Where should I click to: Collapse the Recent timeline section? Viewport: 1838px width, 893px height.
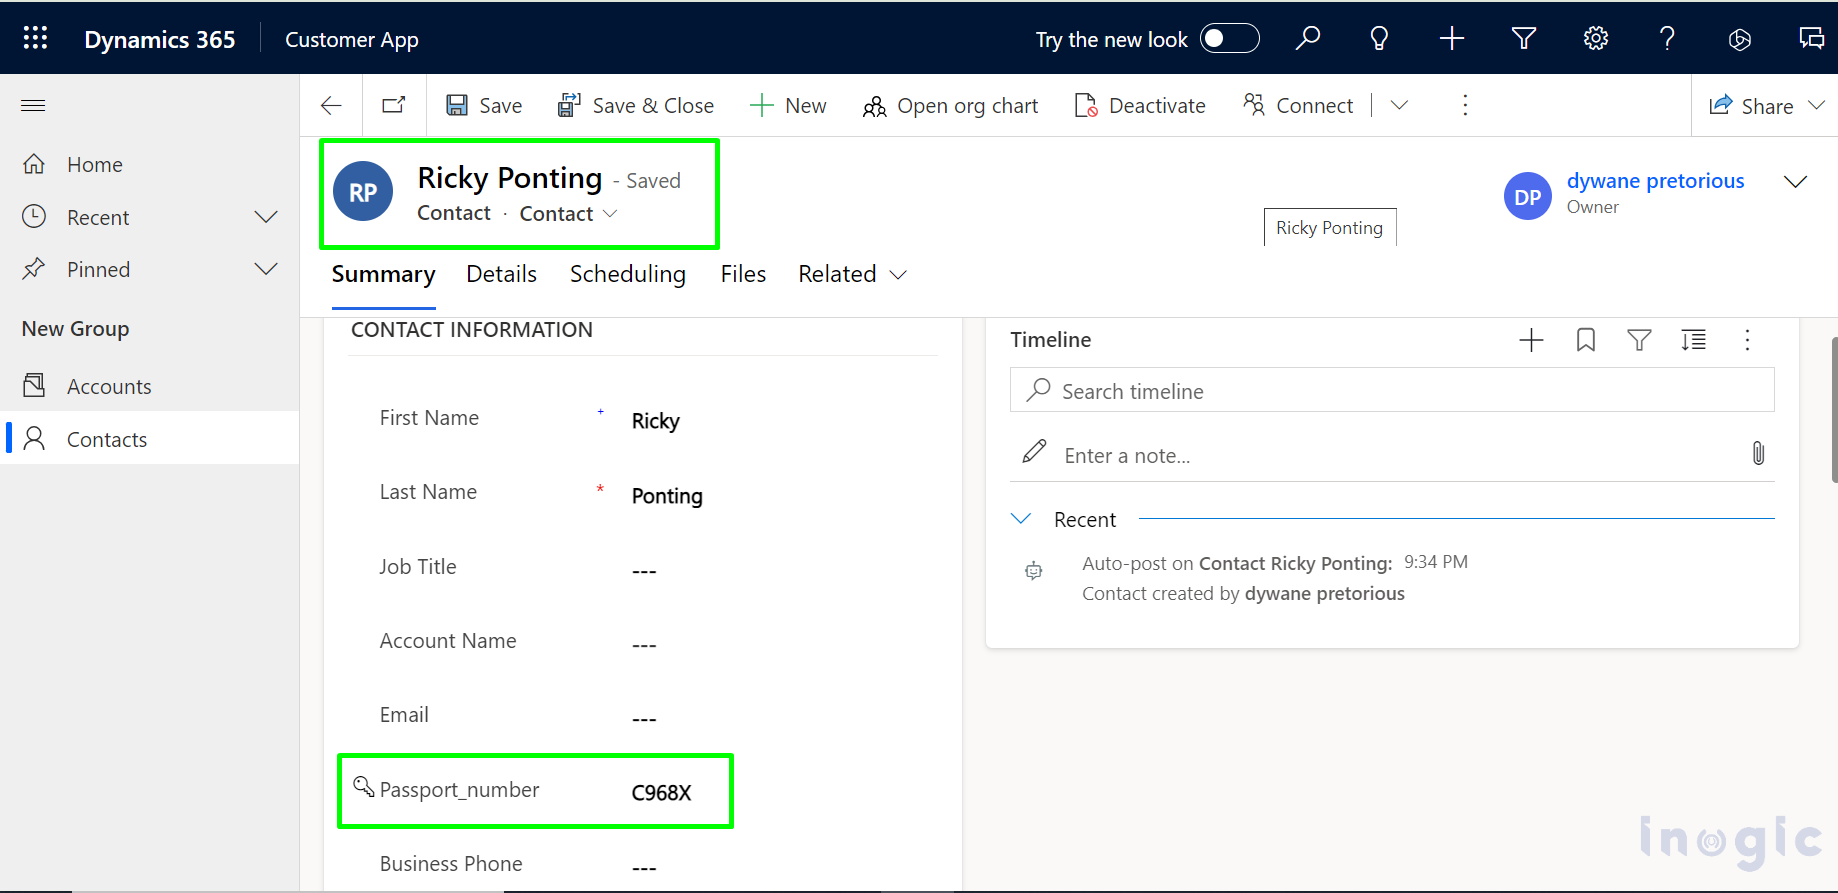(1021, 519)
